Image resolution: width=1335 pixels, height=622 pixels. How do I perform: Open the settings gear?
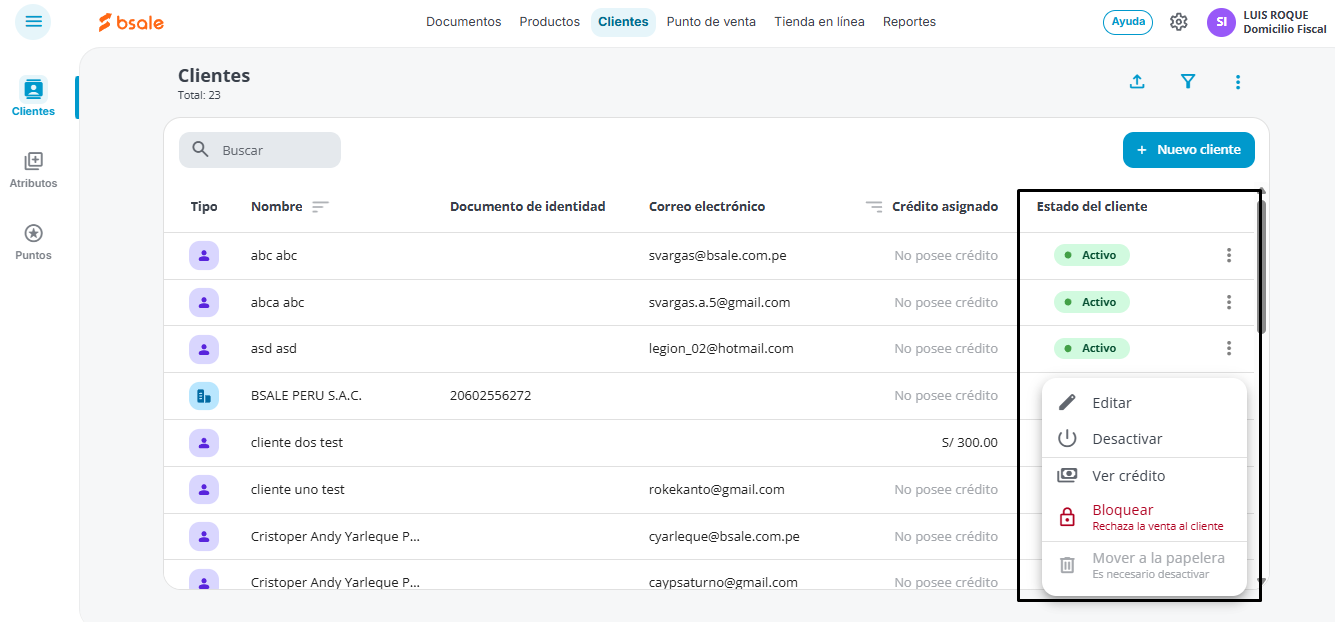coord(1179,22)
